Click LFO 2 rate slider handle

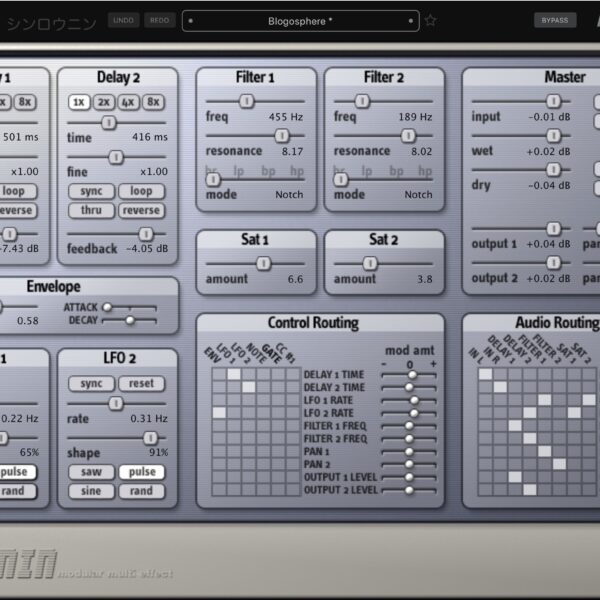point(116,403)
